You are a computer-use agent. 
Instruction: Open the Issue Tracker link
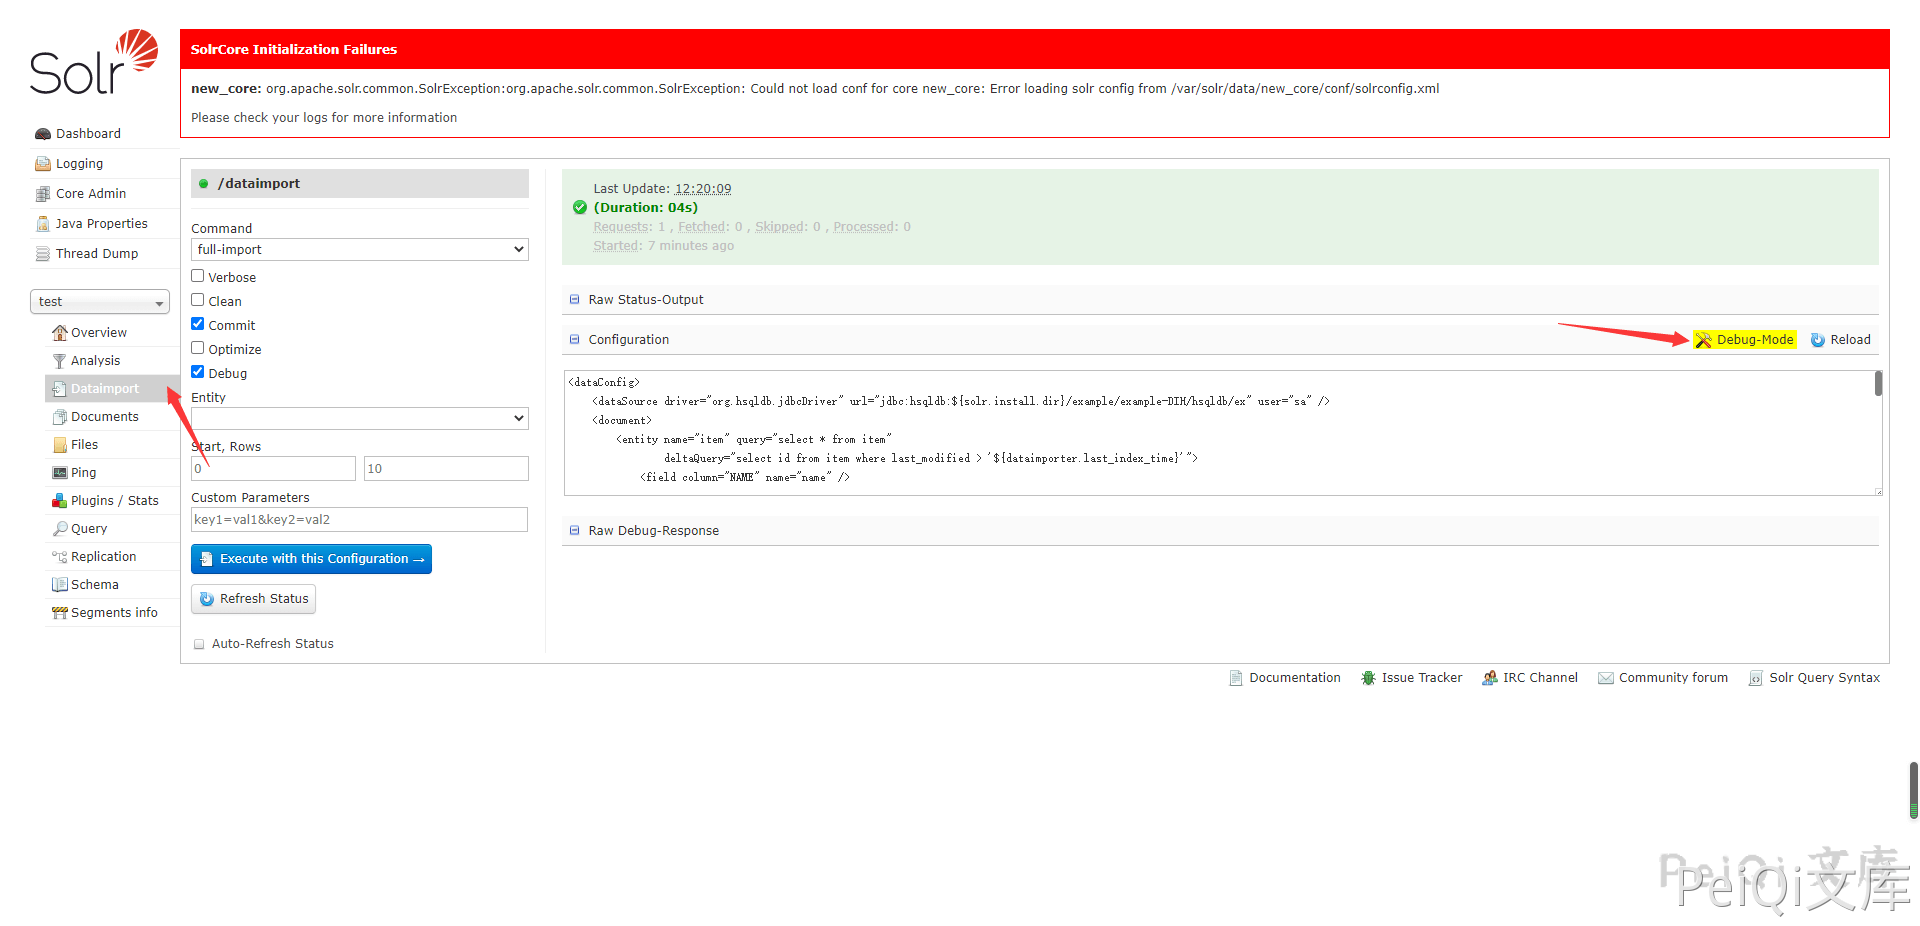pyautogui.click(x=1421, y=678)
